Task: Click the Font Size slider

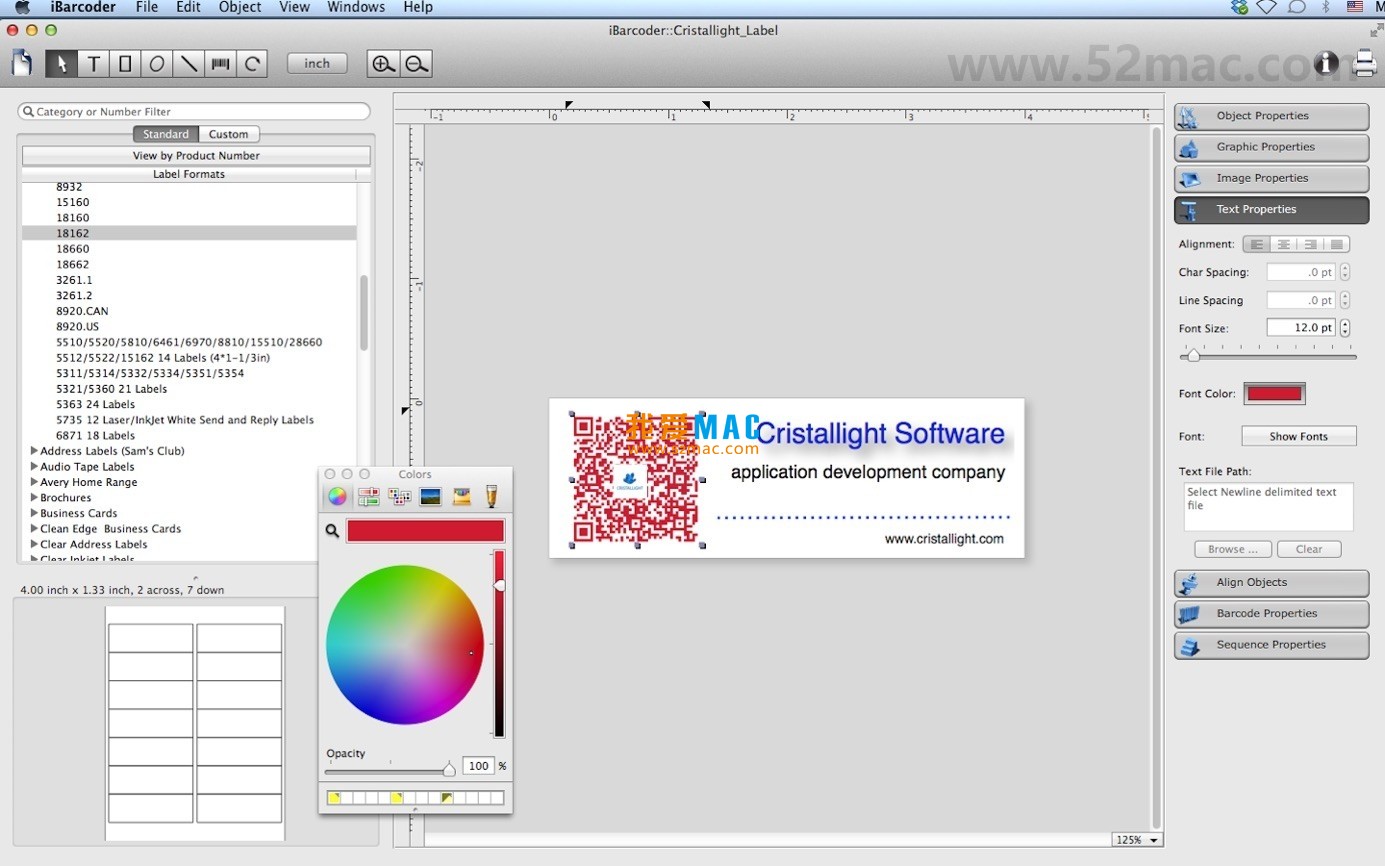Action: pyautogui.click(x=1268, y=356)
